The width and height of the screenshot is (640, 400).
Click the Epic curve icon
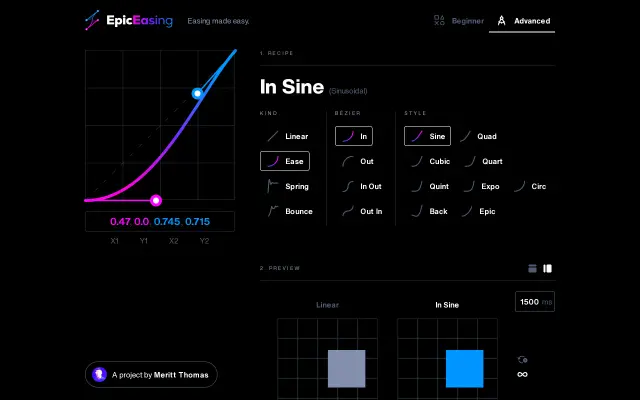[x=467, y=211]
